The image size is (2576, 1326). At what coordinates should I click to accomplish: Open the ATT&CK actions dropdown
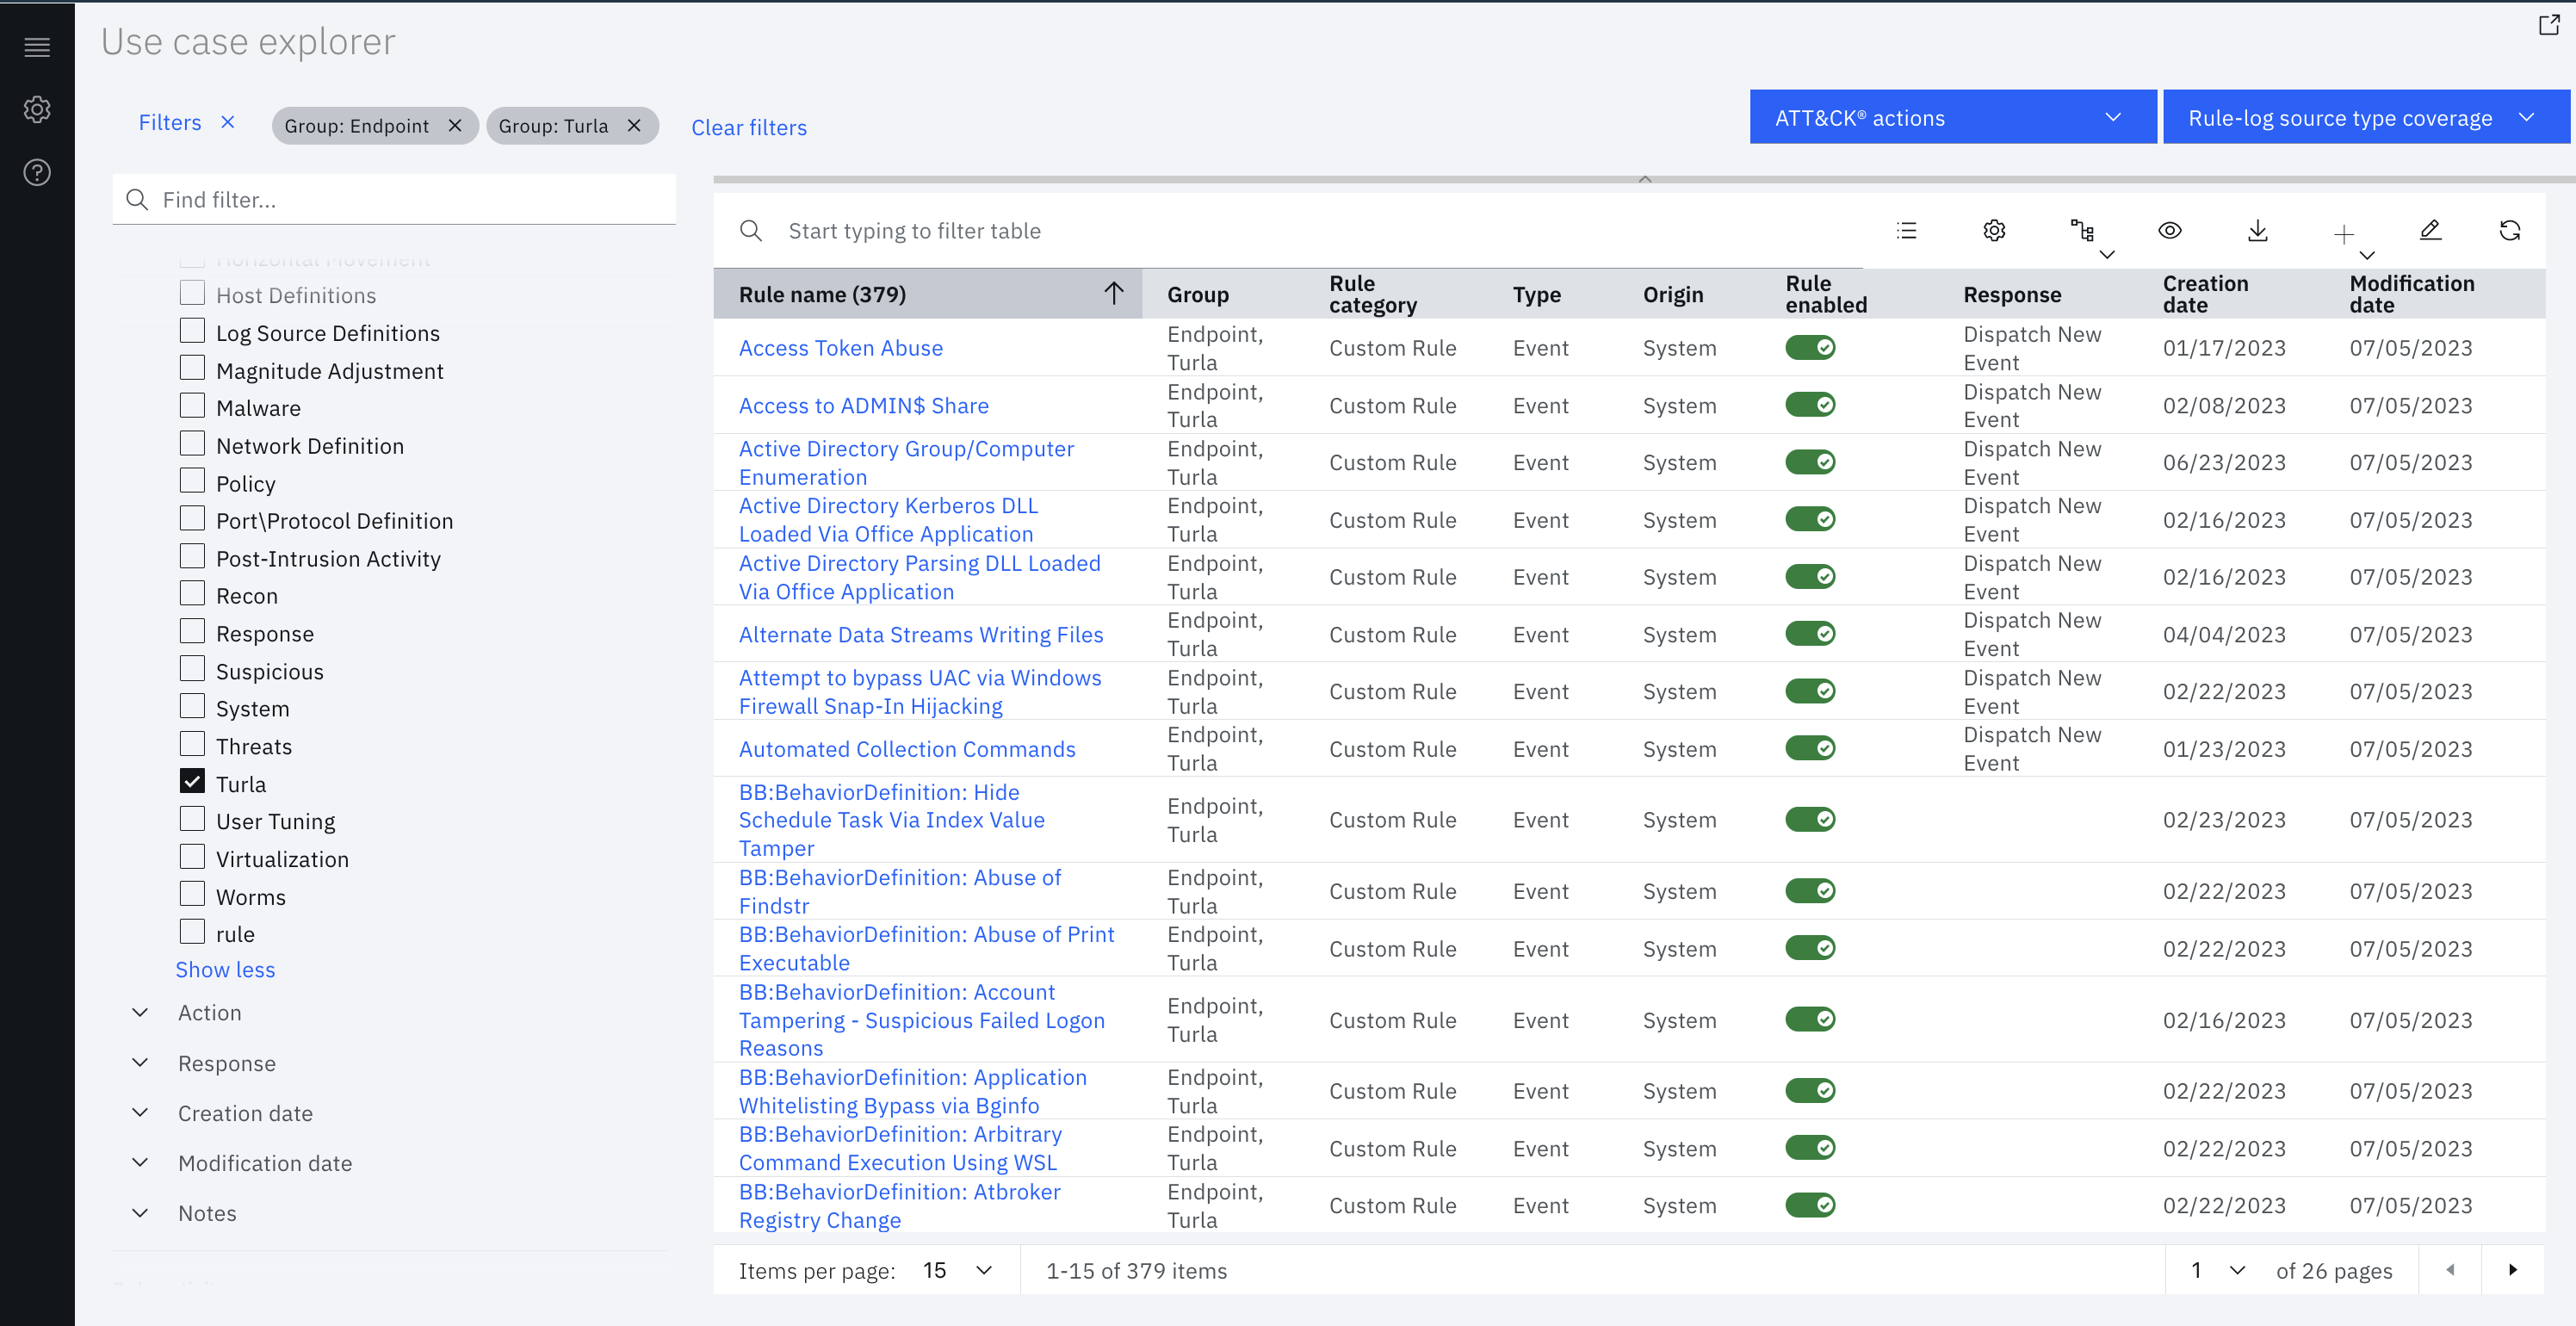pyautogui.click(x=1951, y=117)
